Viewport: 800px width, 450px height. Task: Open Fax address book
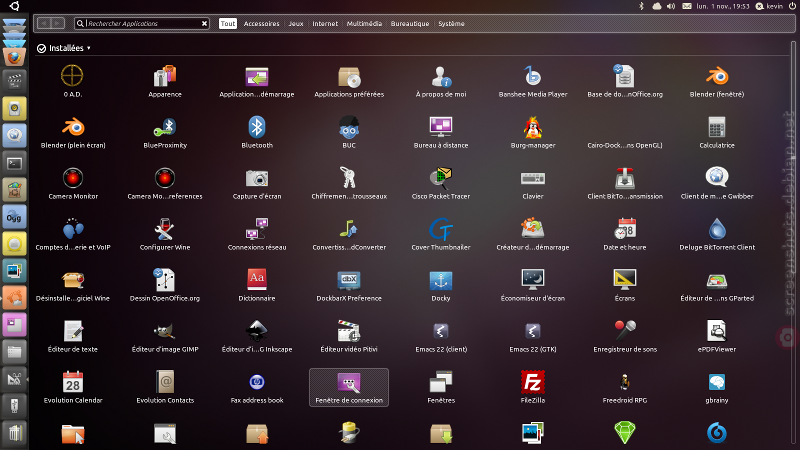click(257, 382)
